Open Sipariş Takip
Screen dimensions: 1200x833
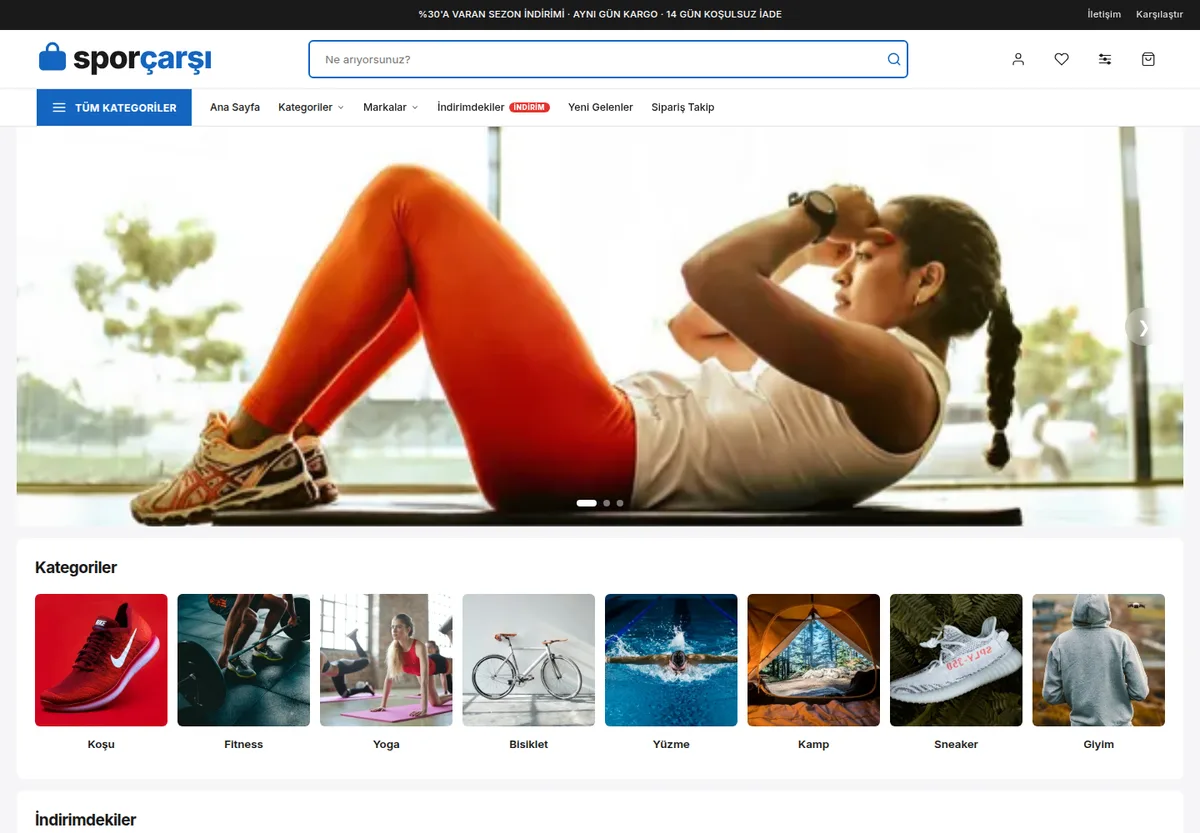pos(683,108)
